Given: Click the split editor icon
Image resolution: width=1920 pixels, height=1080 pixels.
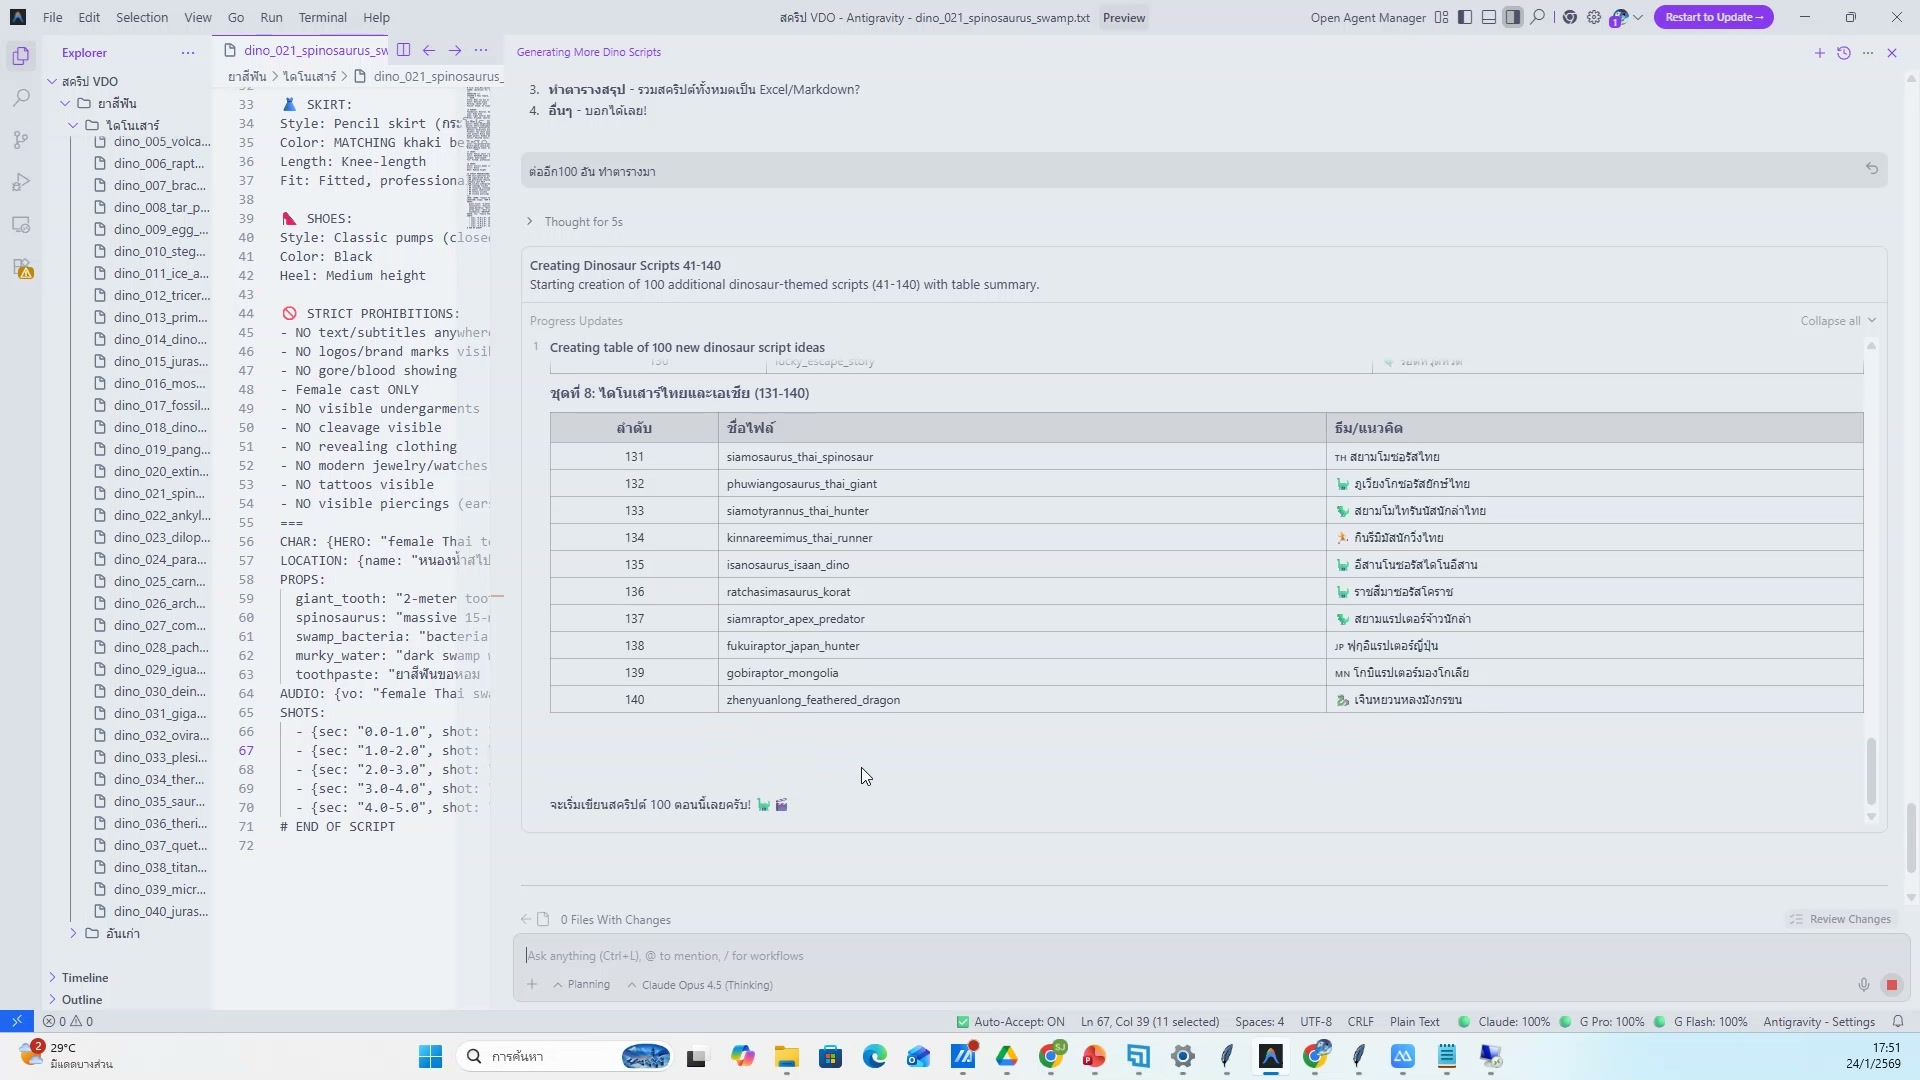Looking at the screenshot, I should (x=403, y=50).
